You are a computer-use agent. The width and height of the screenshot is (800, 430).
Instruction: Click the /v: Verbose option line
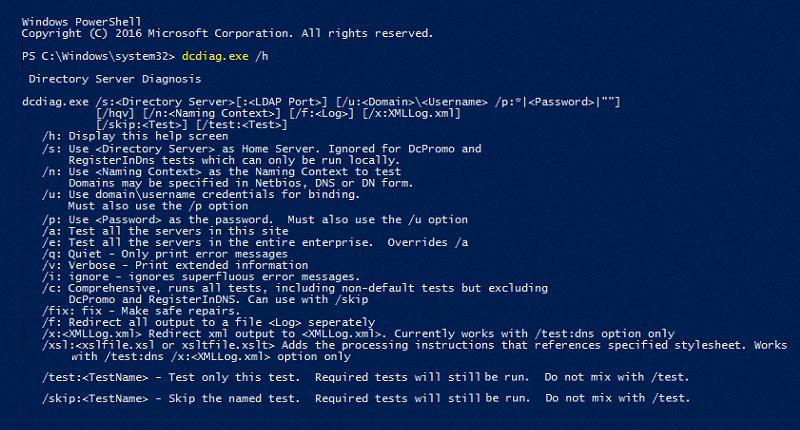coord(175,265)
